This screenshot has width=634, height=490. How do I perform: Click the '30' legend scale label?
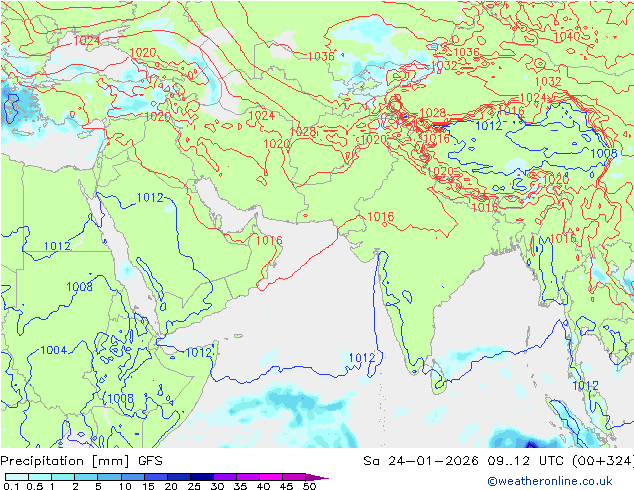coord(217,486)
